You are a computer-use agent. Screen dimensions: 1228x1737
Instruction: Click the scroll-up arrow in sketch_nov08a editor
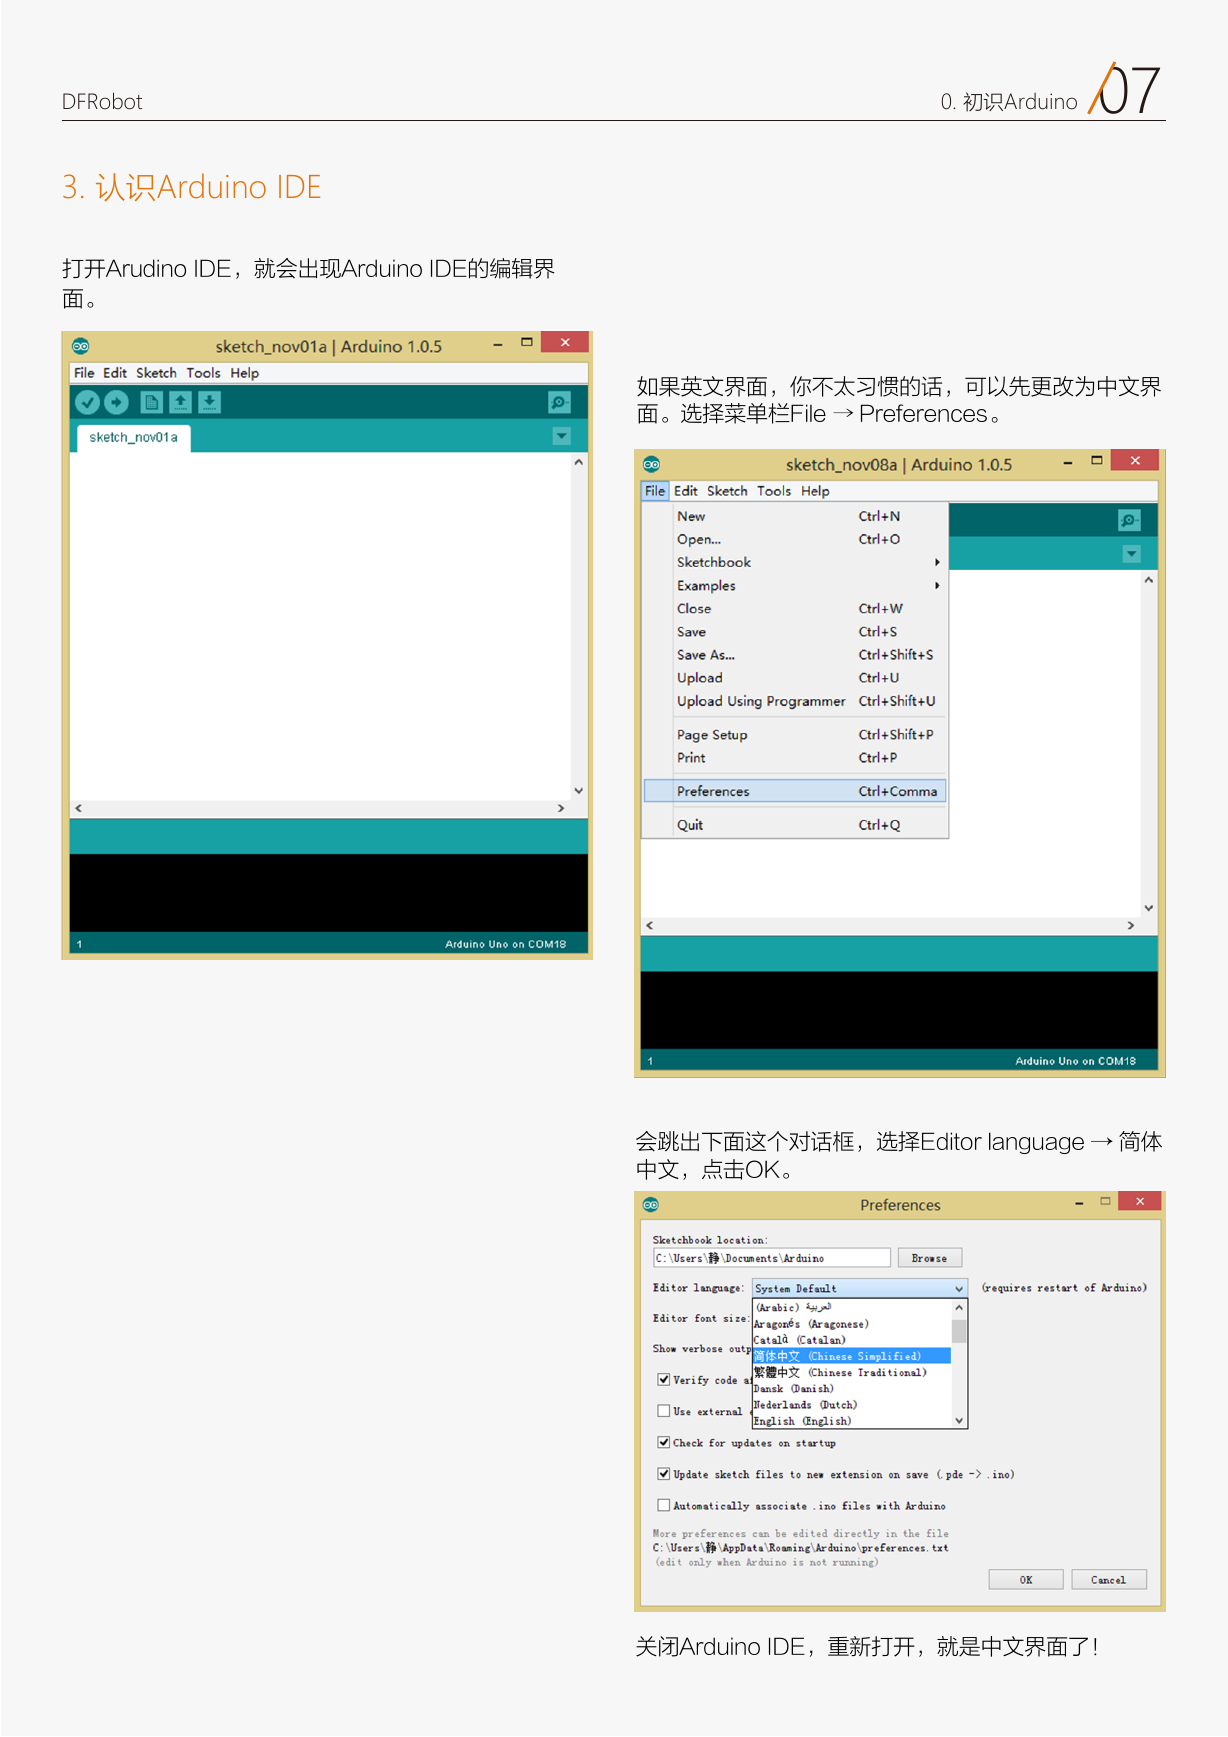1149,580
